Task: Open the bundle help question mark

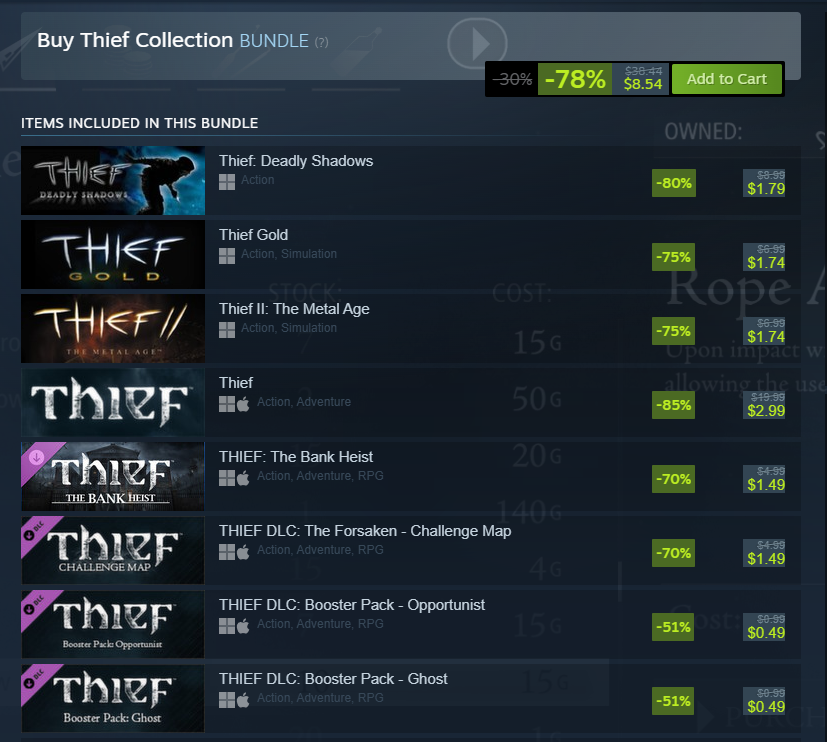Action: click(x=321, y=42)
